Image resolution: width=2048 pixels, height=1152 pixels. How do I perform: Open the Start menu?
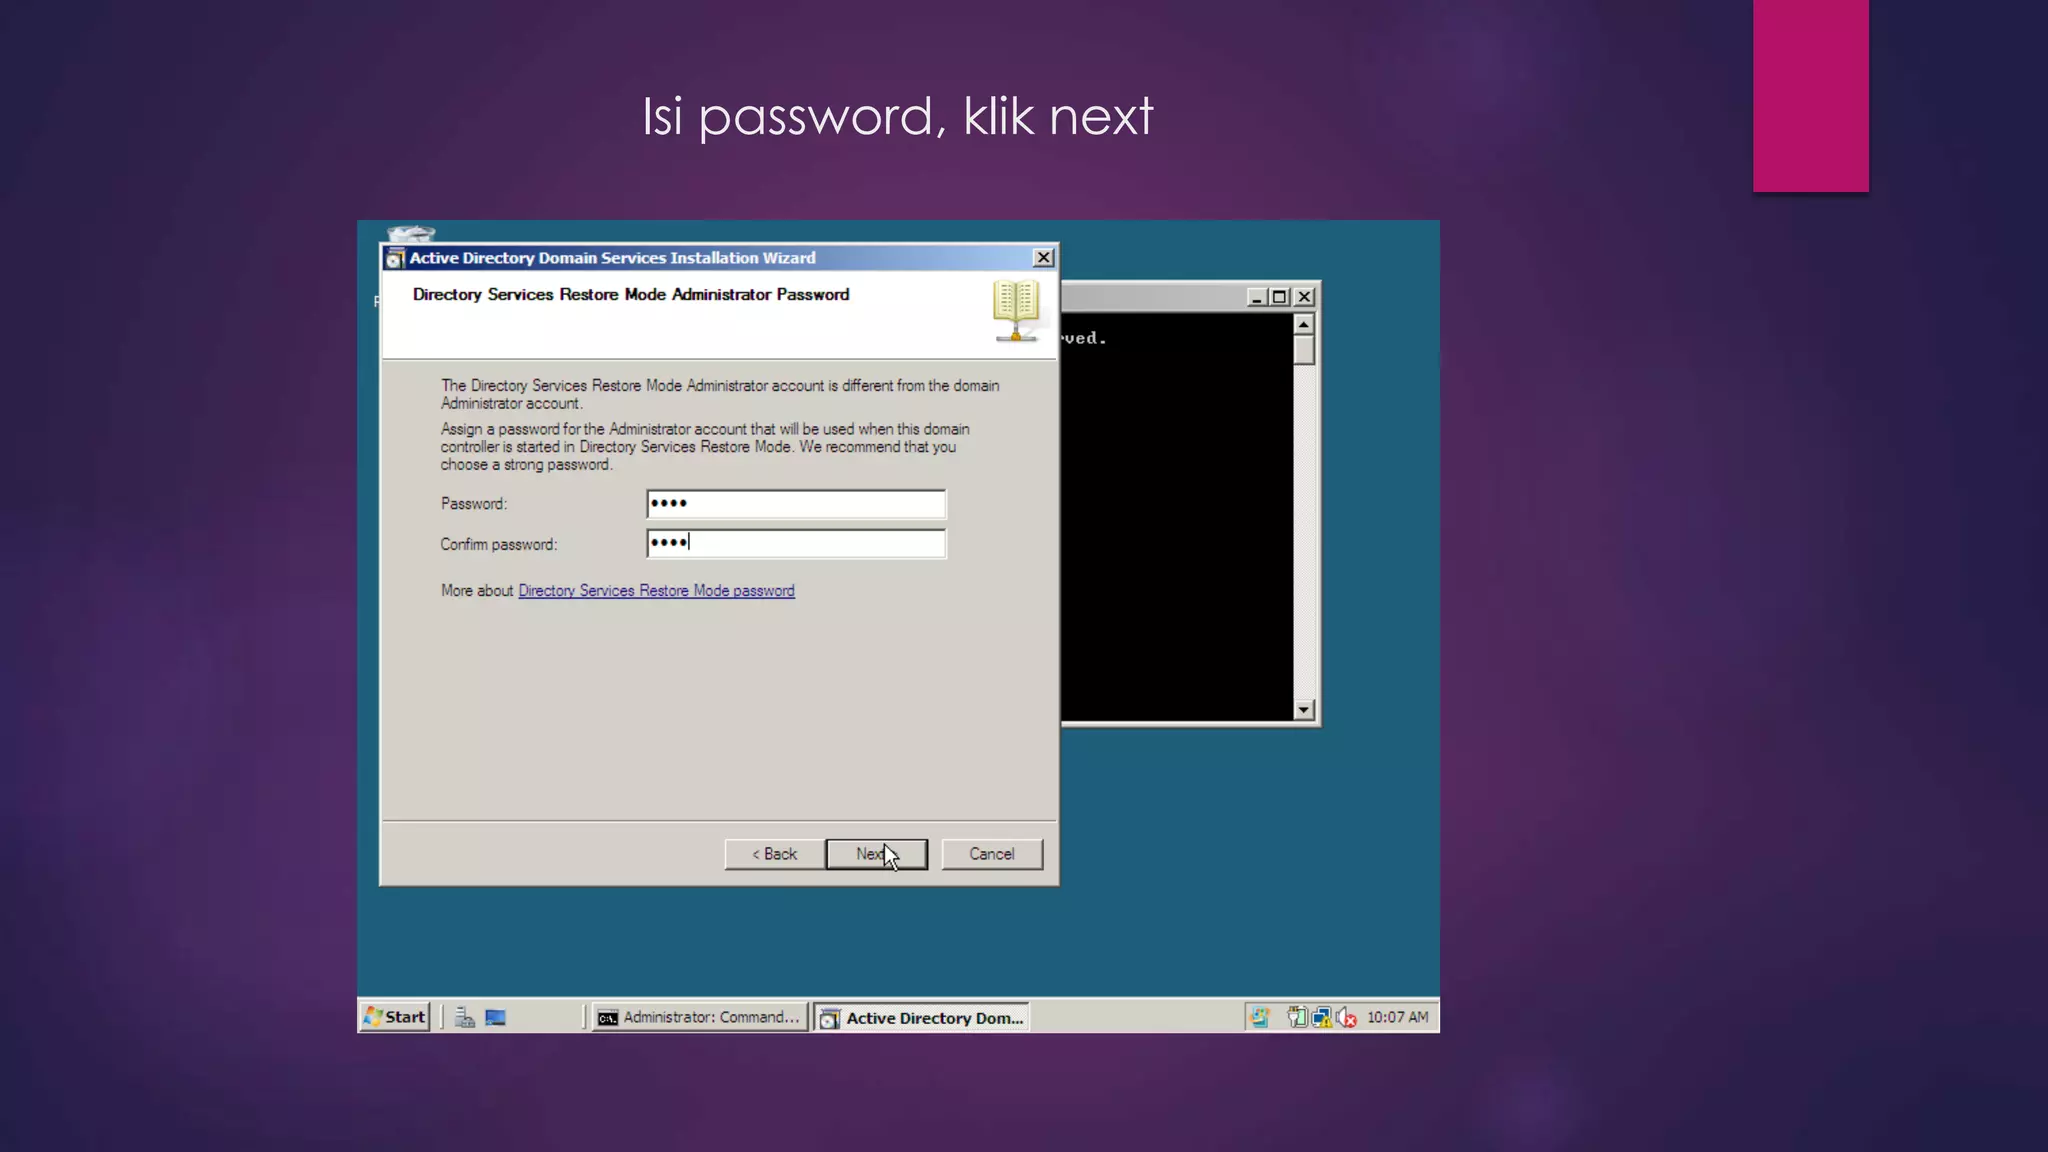tap(395, 1017)
